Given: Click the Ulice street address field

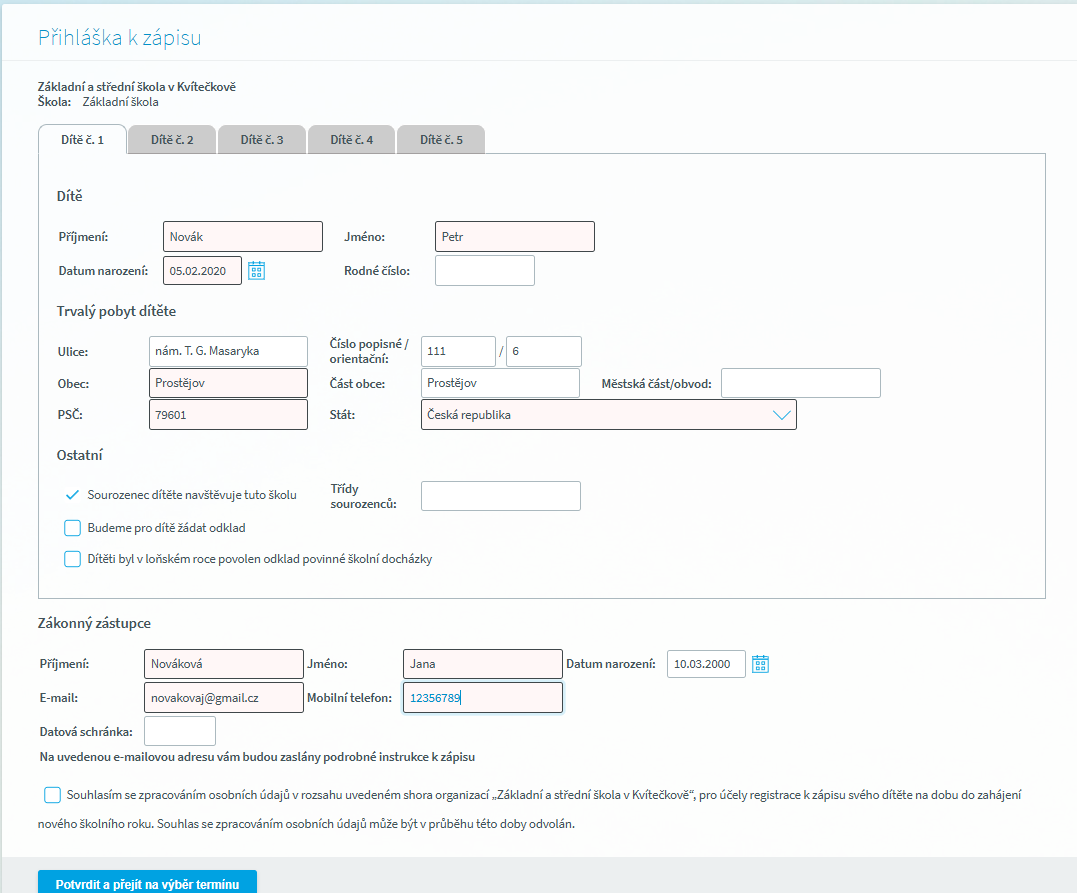Looking at the screenshot, I should (x=228, y=351).
